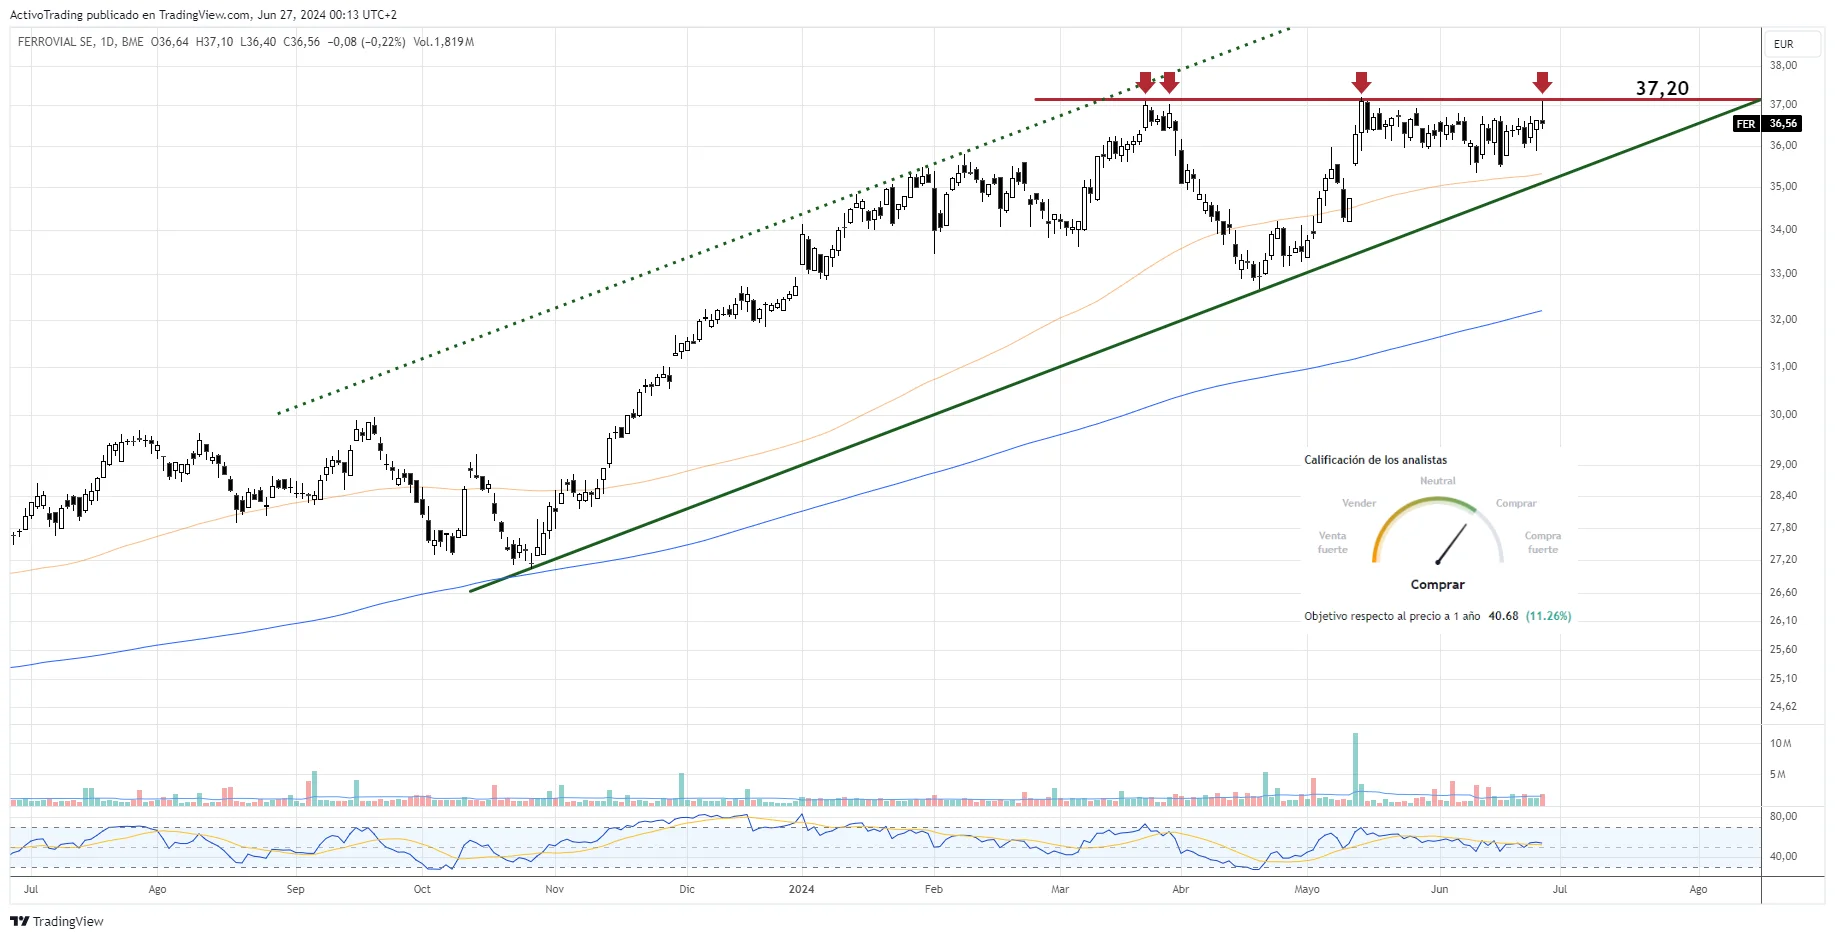The height and width of the screenshot is (939, 1835).
Task: Click the change value −0,08 (−0,22%)
Action: [x=366, y=42]
